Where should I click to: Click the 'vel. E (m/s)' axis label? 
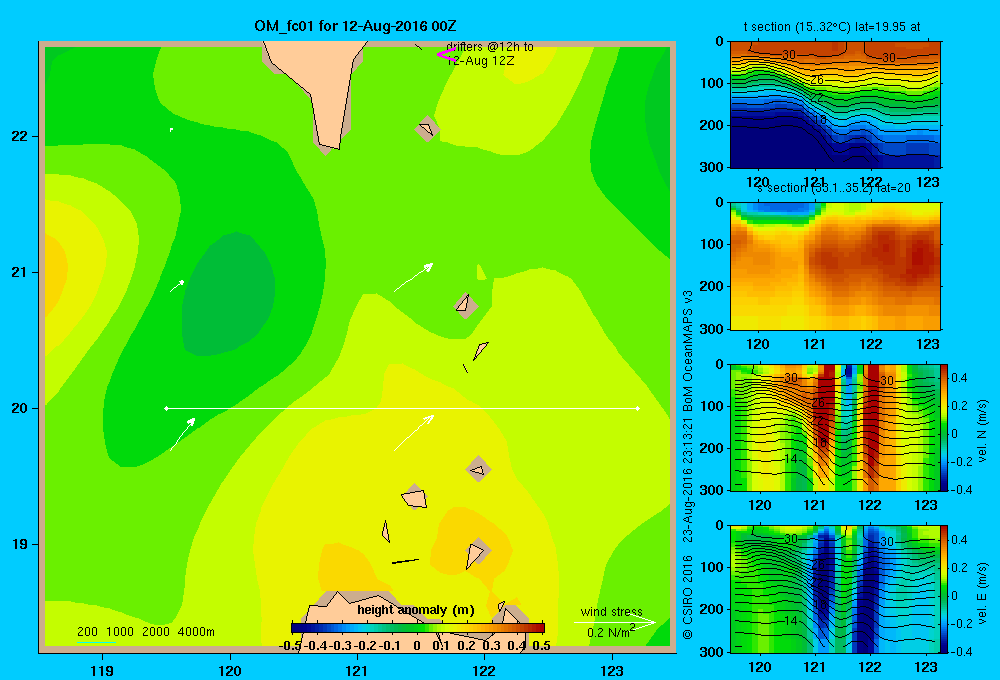[982, 593]
